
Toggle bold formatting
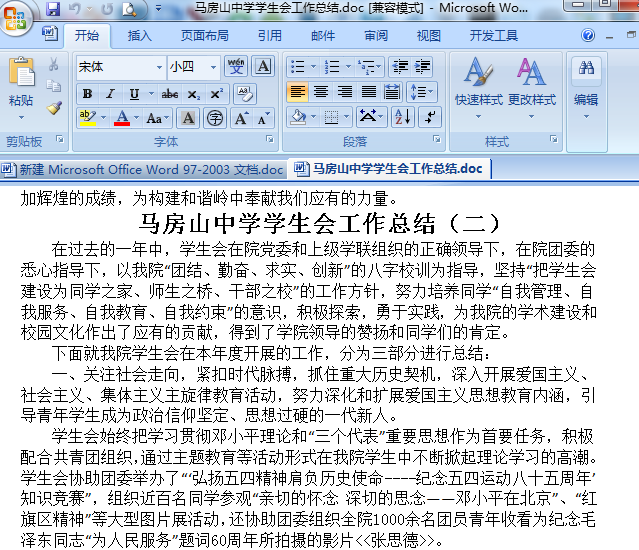87,94
